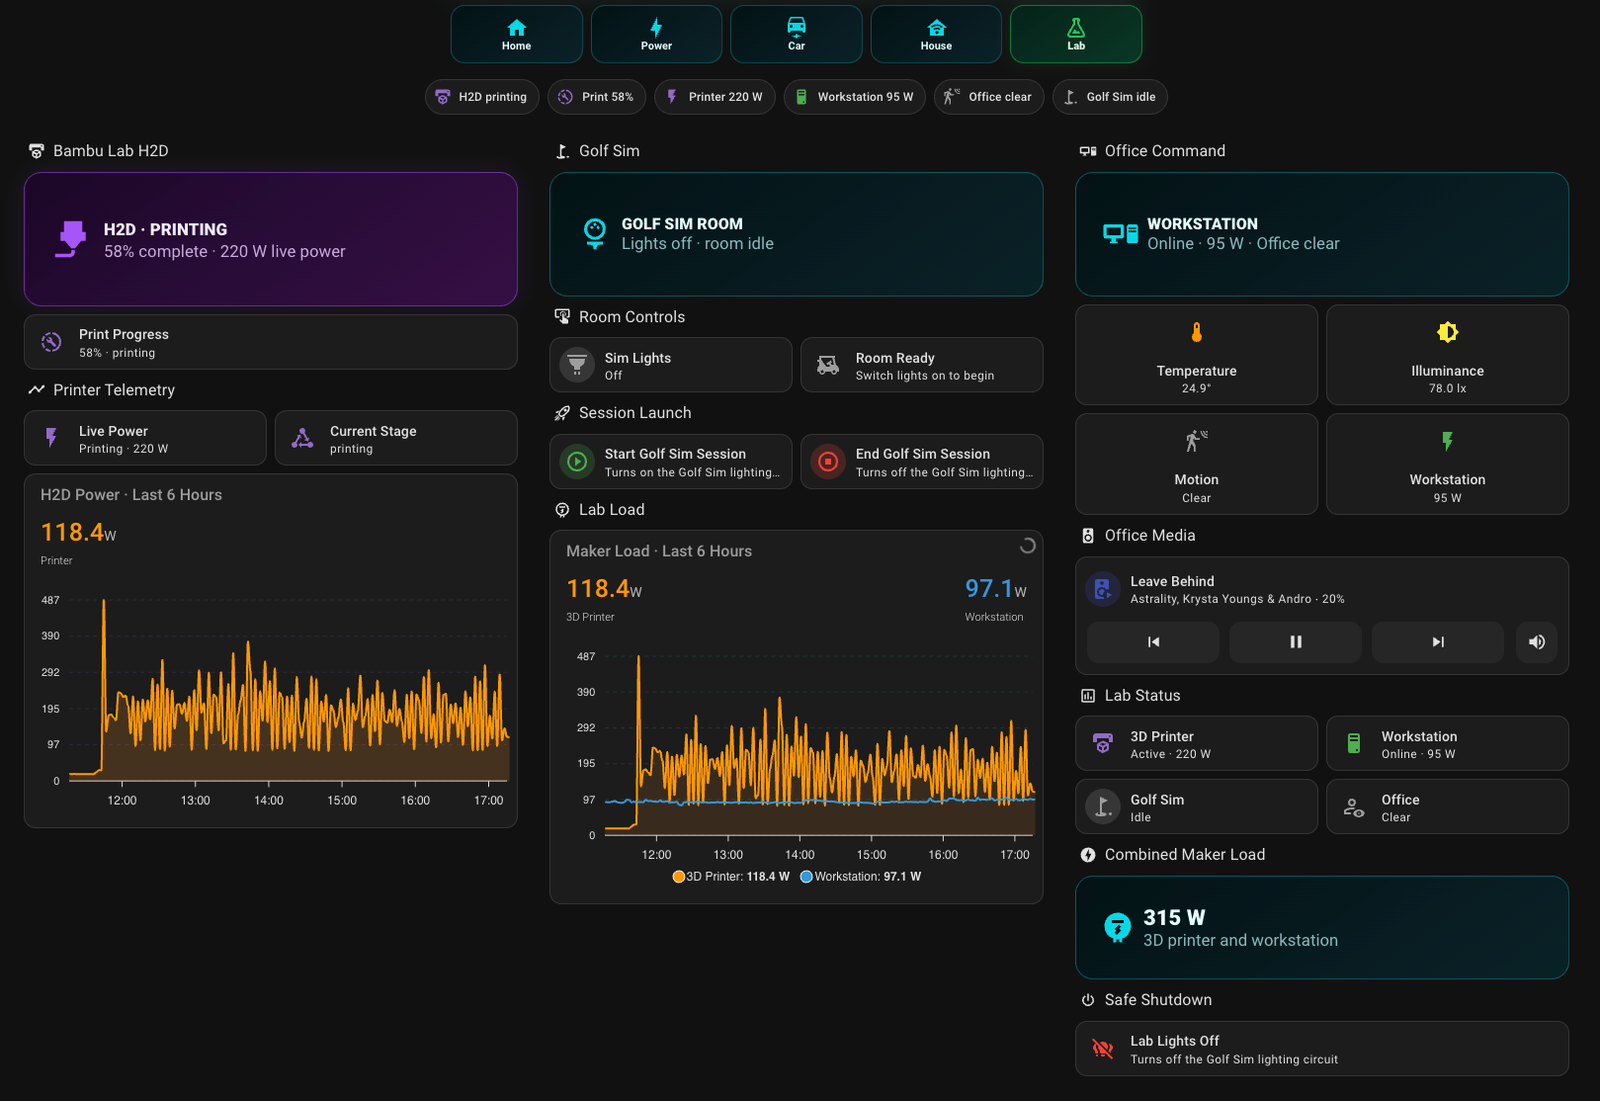This screenshot has width=1600, height=1101.
Task: Start Golf Sim Session play icon
Action: pyautogui.click(x=577, y=462)
